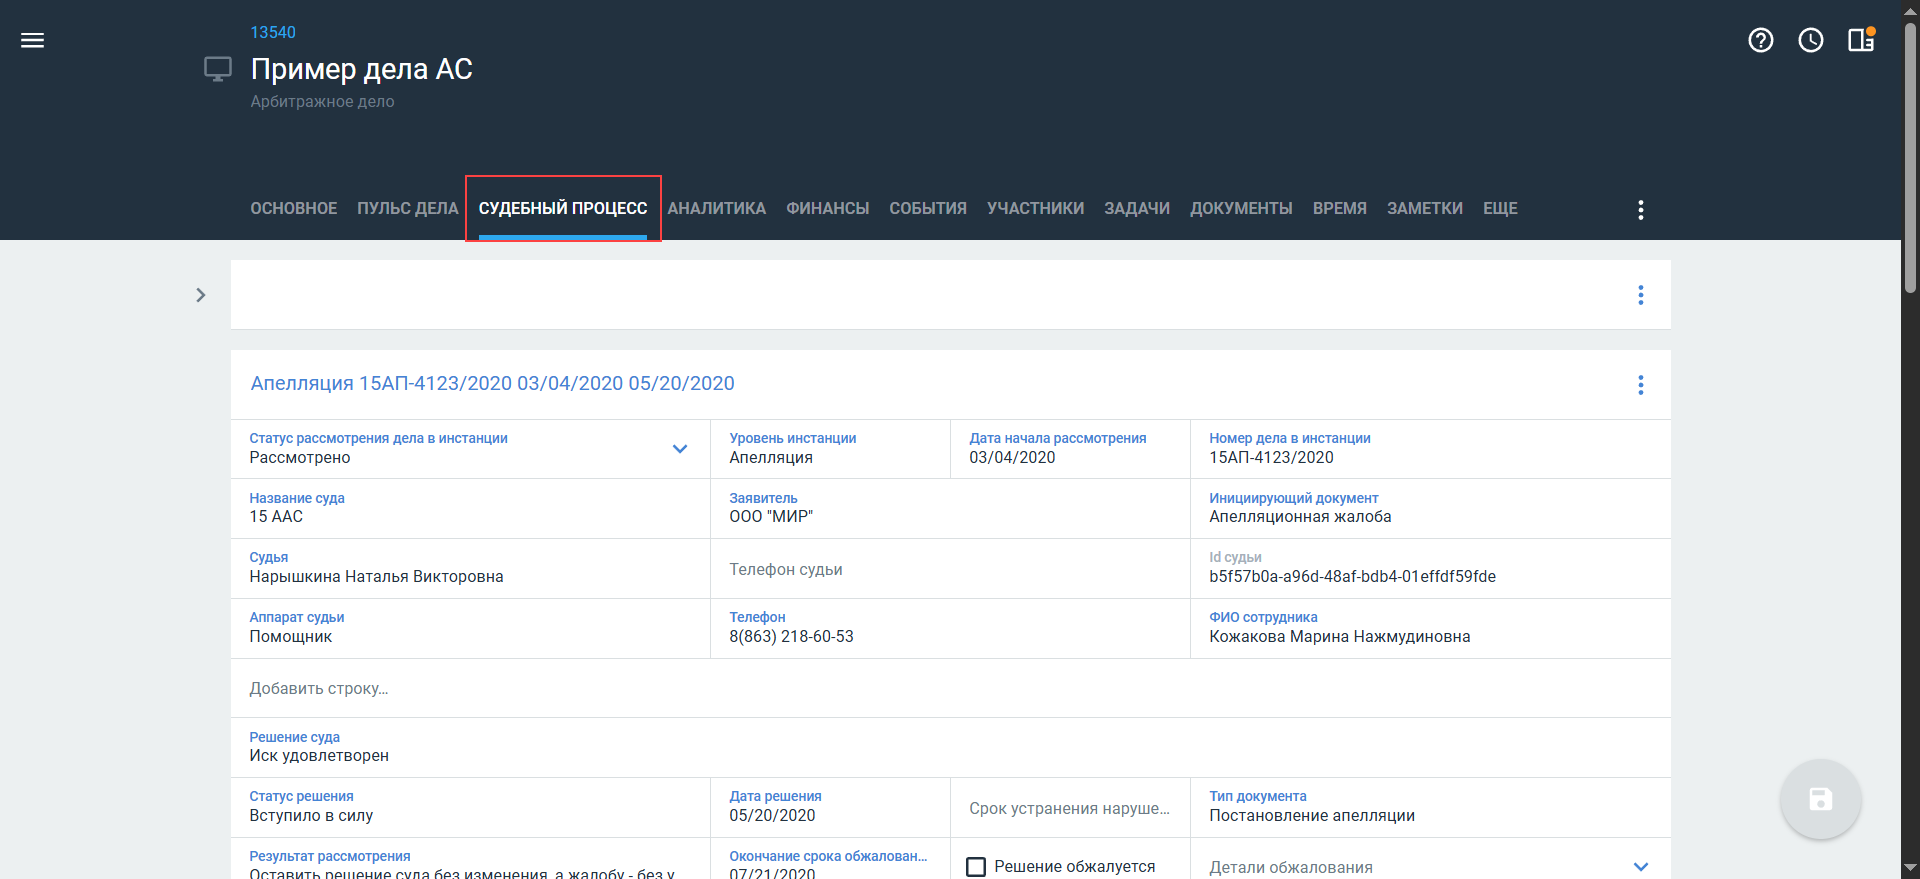Screen dimensions: 1920x879
Task: Click the help question mark icon
Action: pos(1760,40)
